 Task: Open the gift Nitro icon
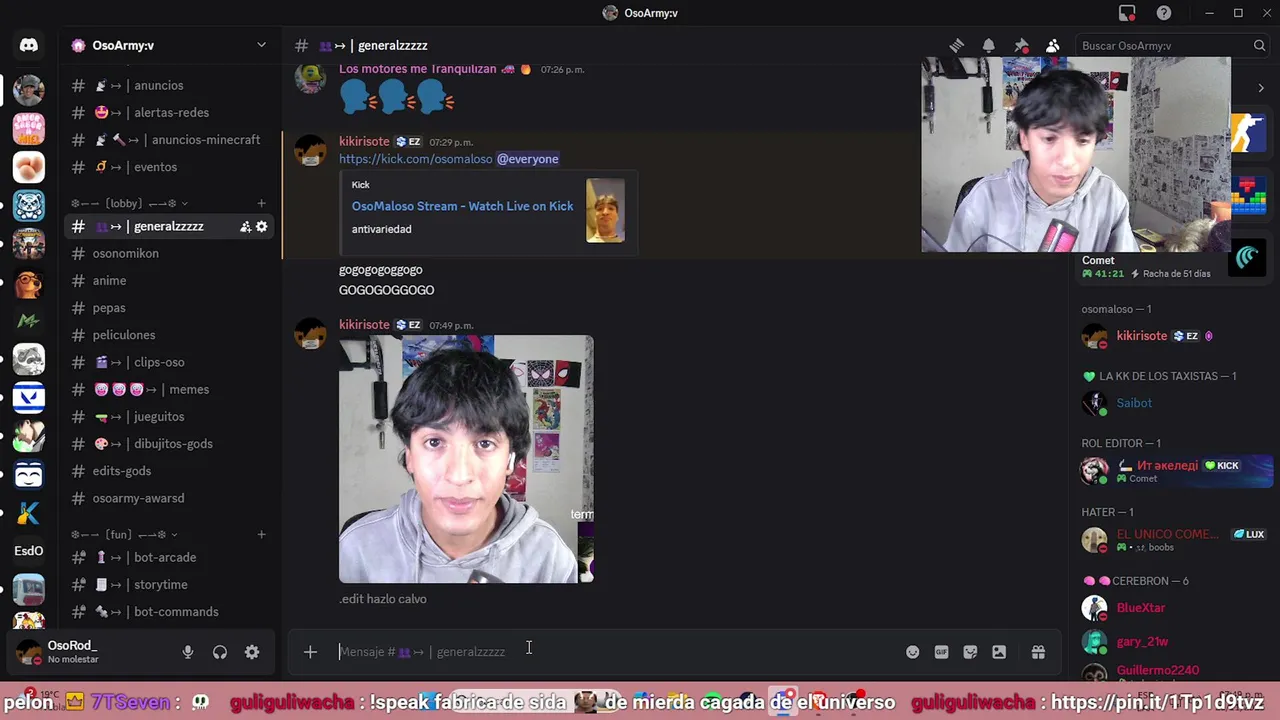1038,652
